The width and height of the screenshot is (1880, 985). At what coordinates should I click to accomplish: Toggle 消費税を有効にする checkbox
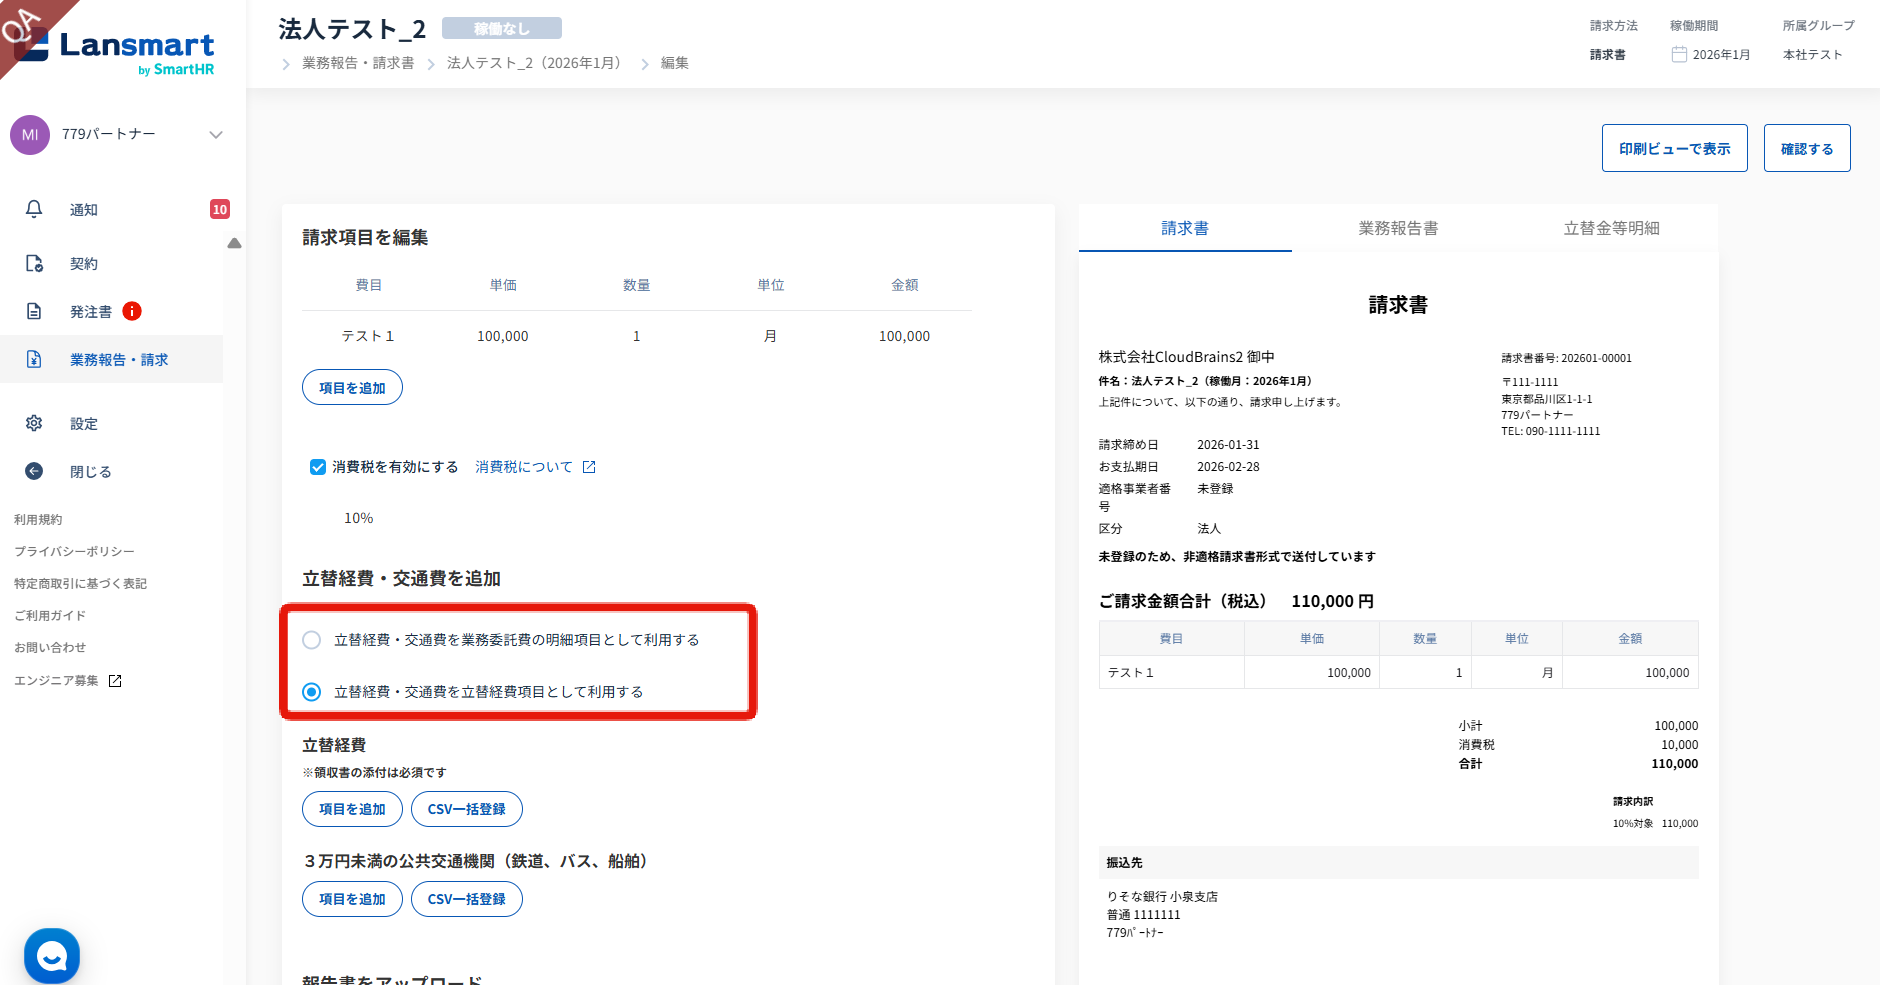[318, 467]
